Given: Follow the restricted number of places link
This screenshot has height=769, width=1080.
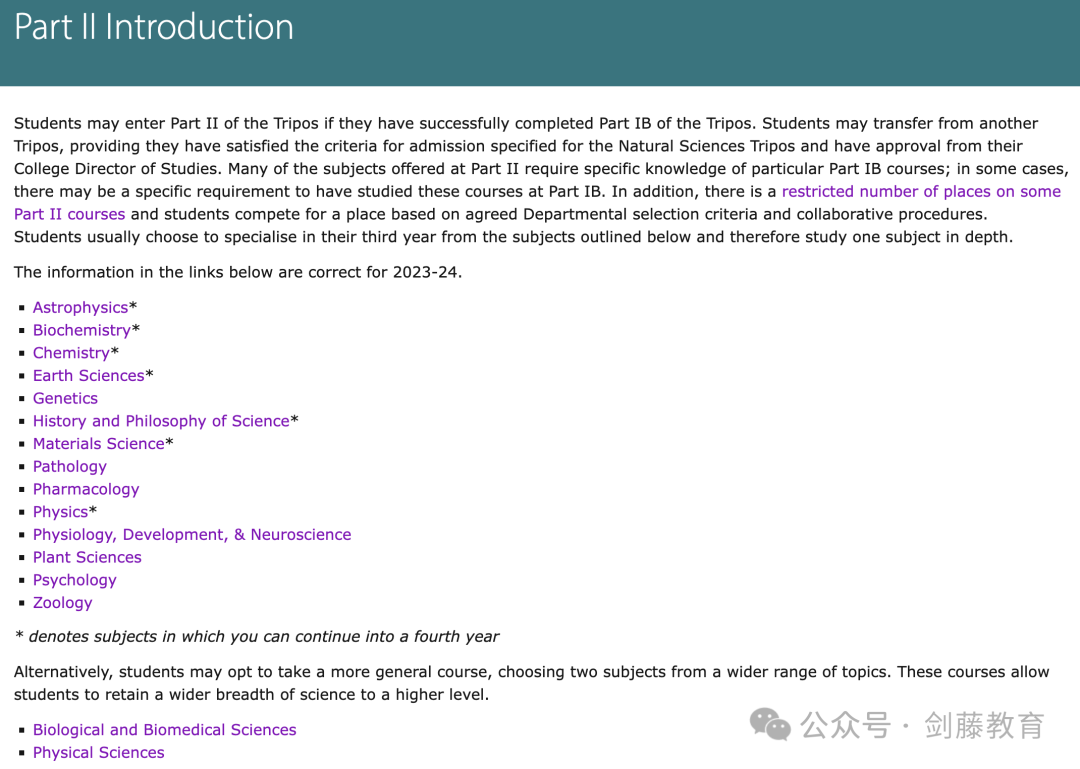Looking at the screenshot, I should [x=921, y=192].
